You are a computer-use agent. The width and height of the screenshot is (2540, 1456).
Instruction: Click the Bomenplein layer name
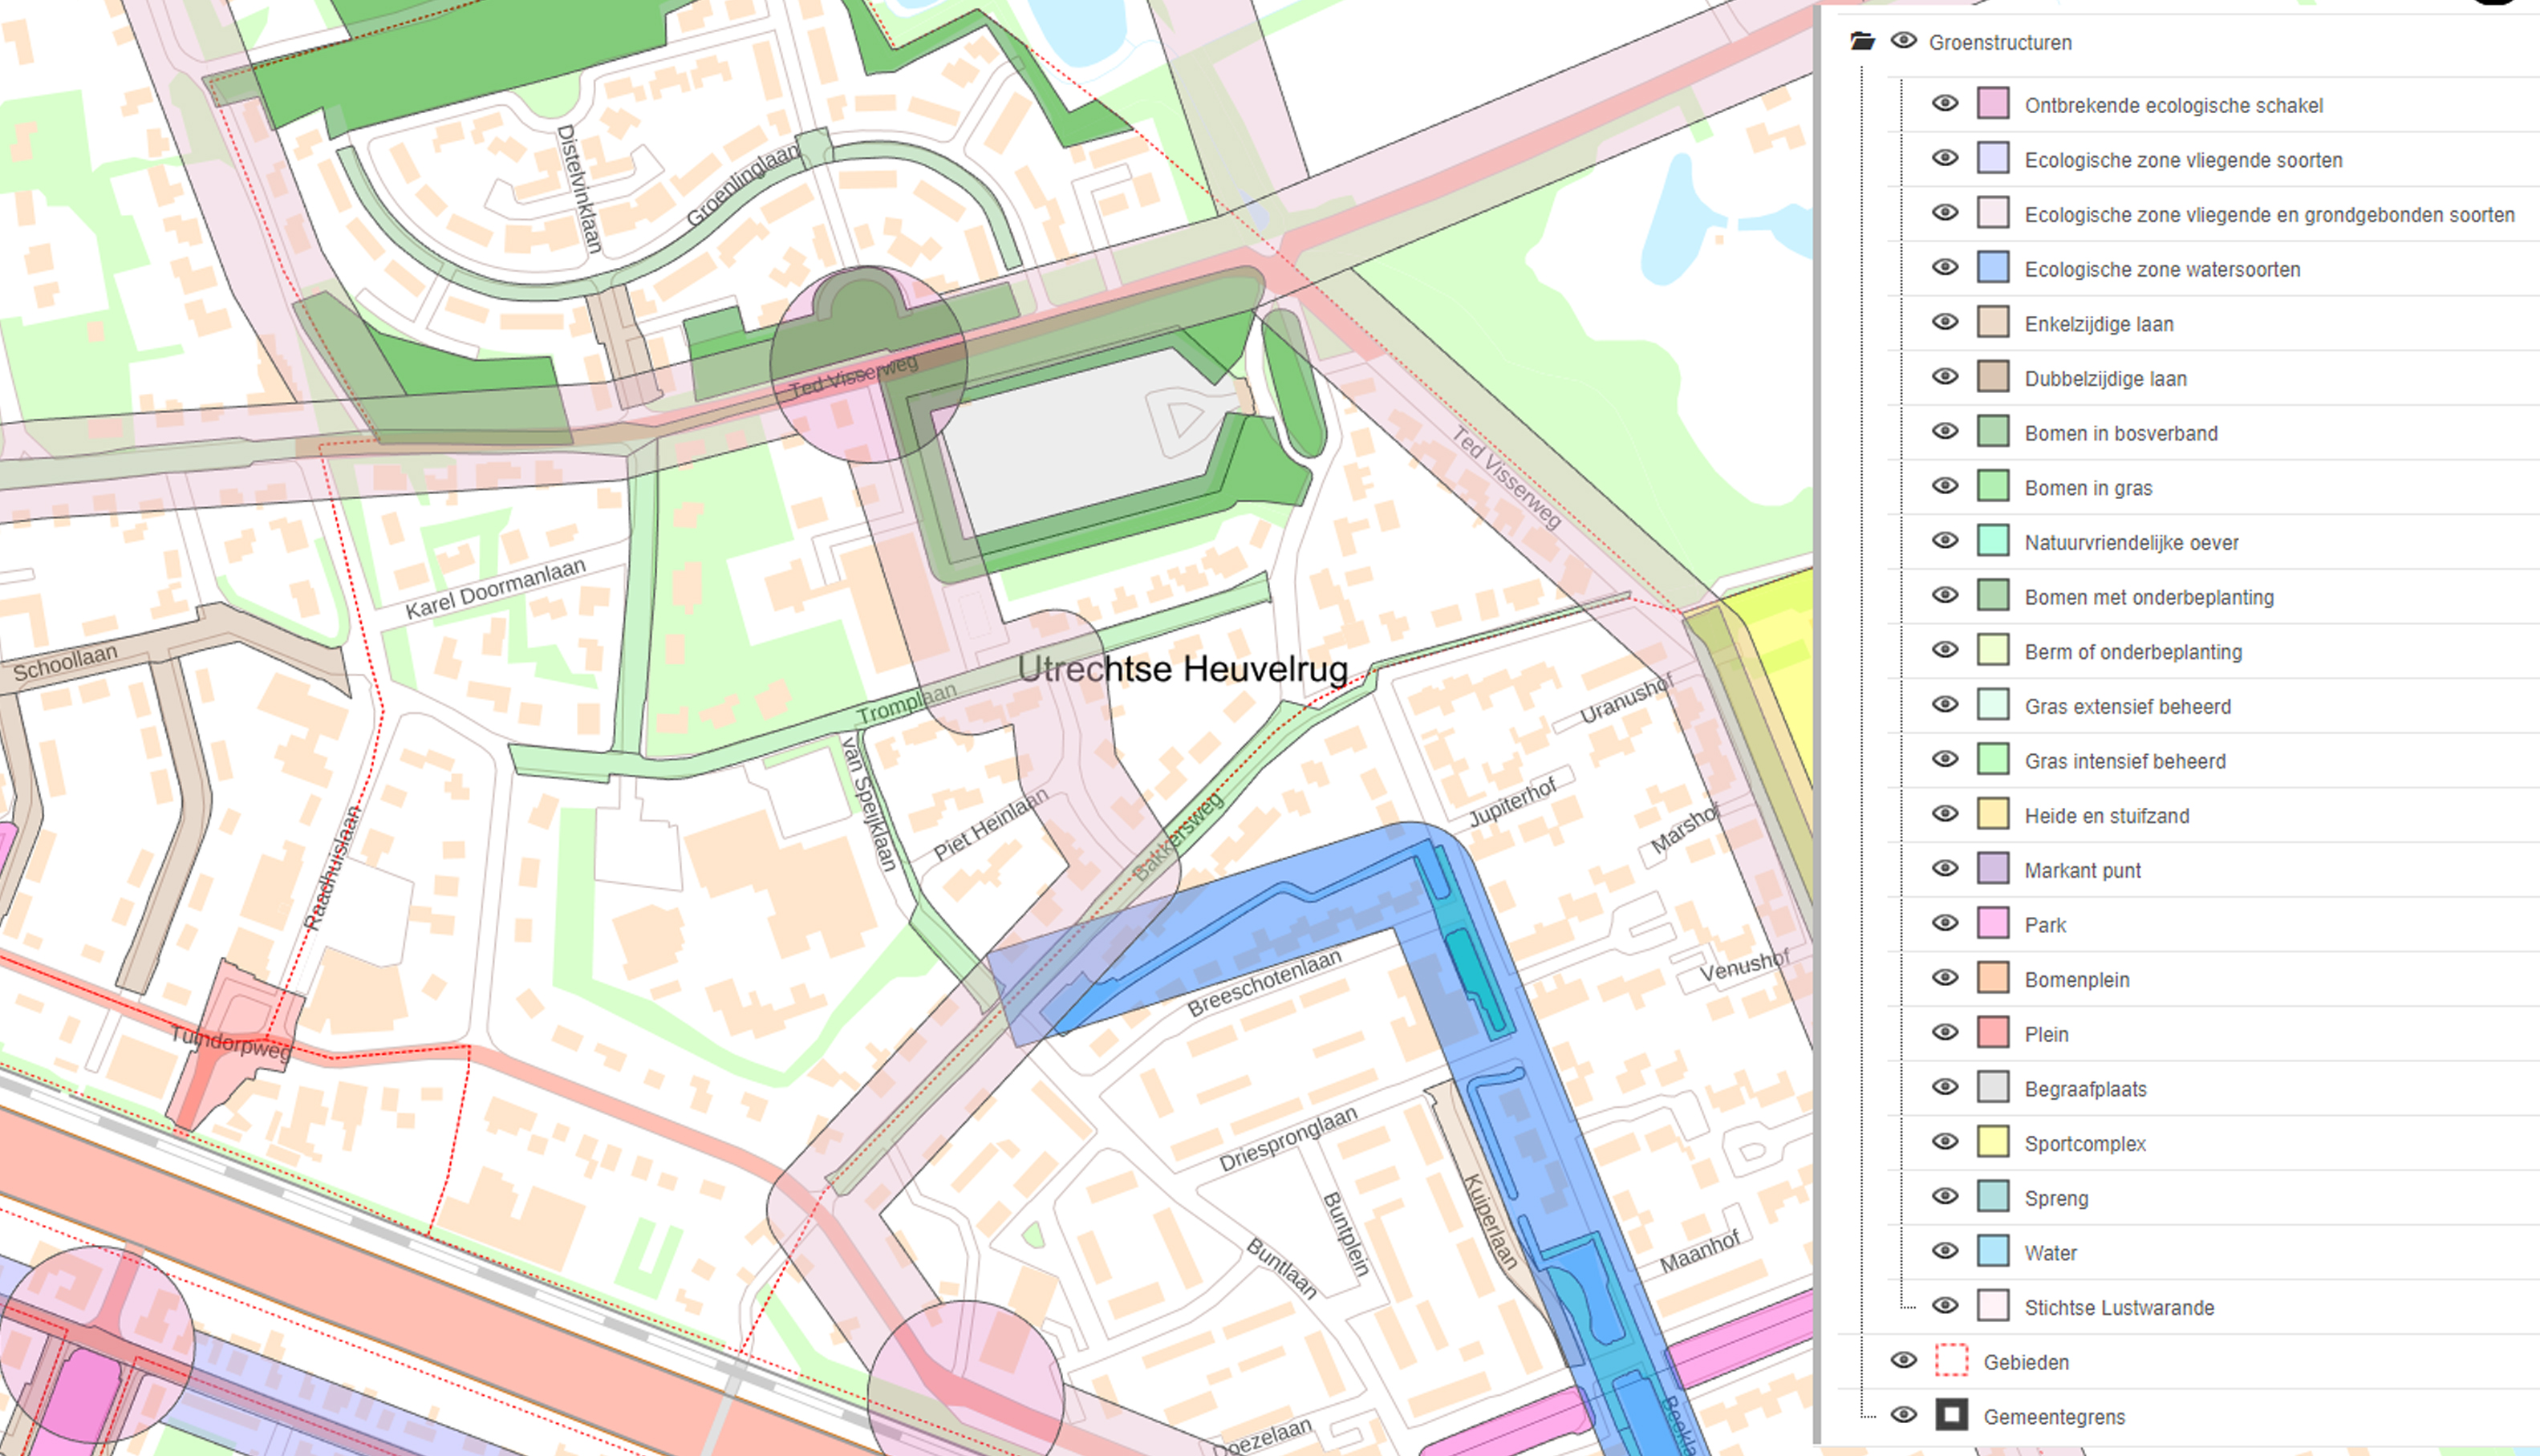[x=2076, y=979]
